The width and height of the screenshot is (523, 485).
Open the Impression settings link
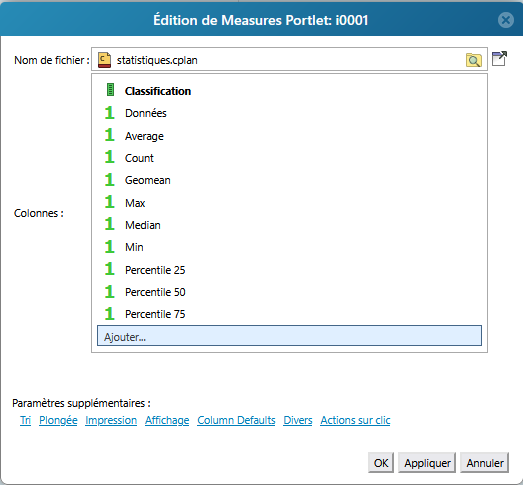111,420
